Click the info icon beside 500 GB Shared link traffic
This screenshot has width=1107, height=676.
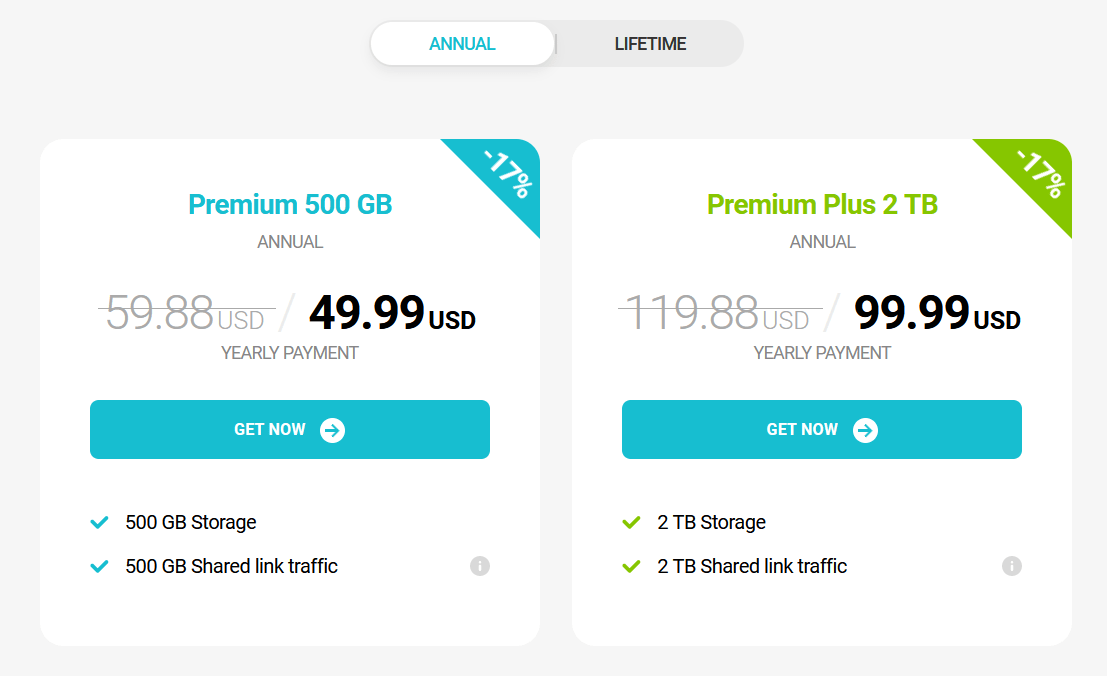pyautogui.click(x=480, y=566)
